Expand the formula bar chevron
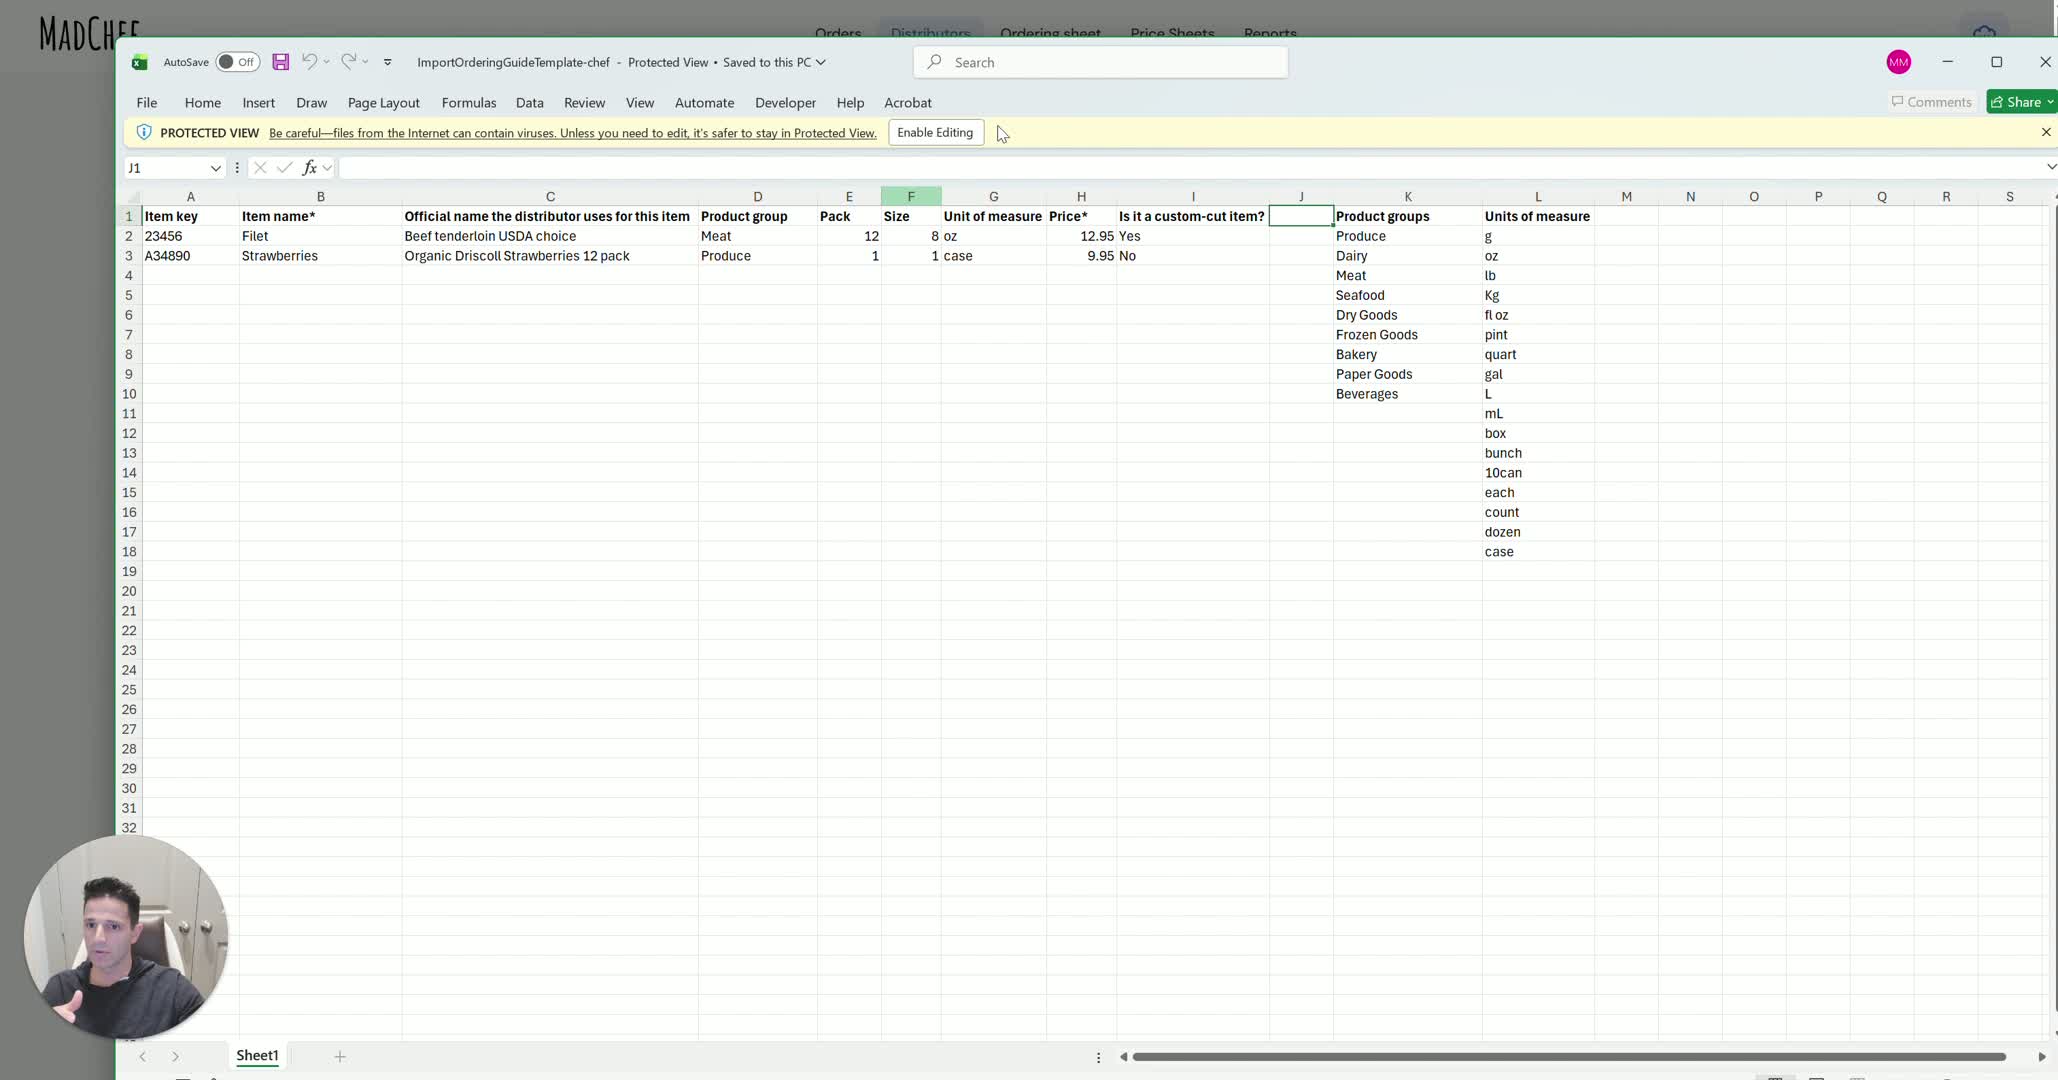2058x1080 pixels. [2050, 167]
